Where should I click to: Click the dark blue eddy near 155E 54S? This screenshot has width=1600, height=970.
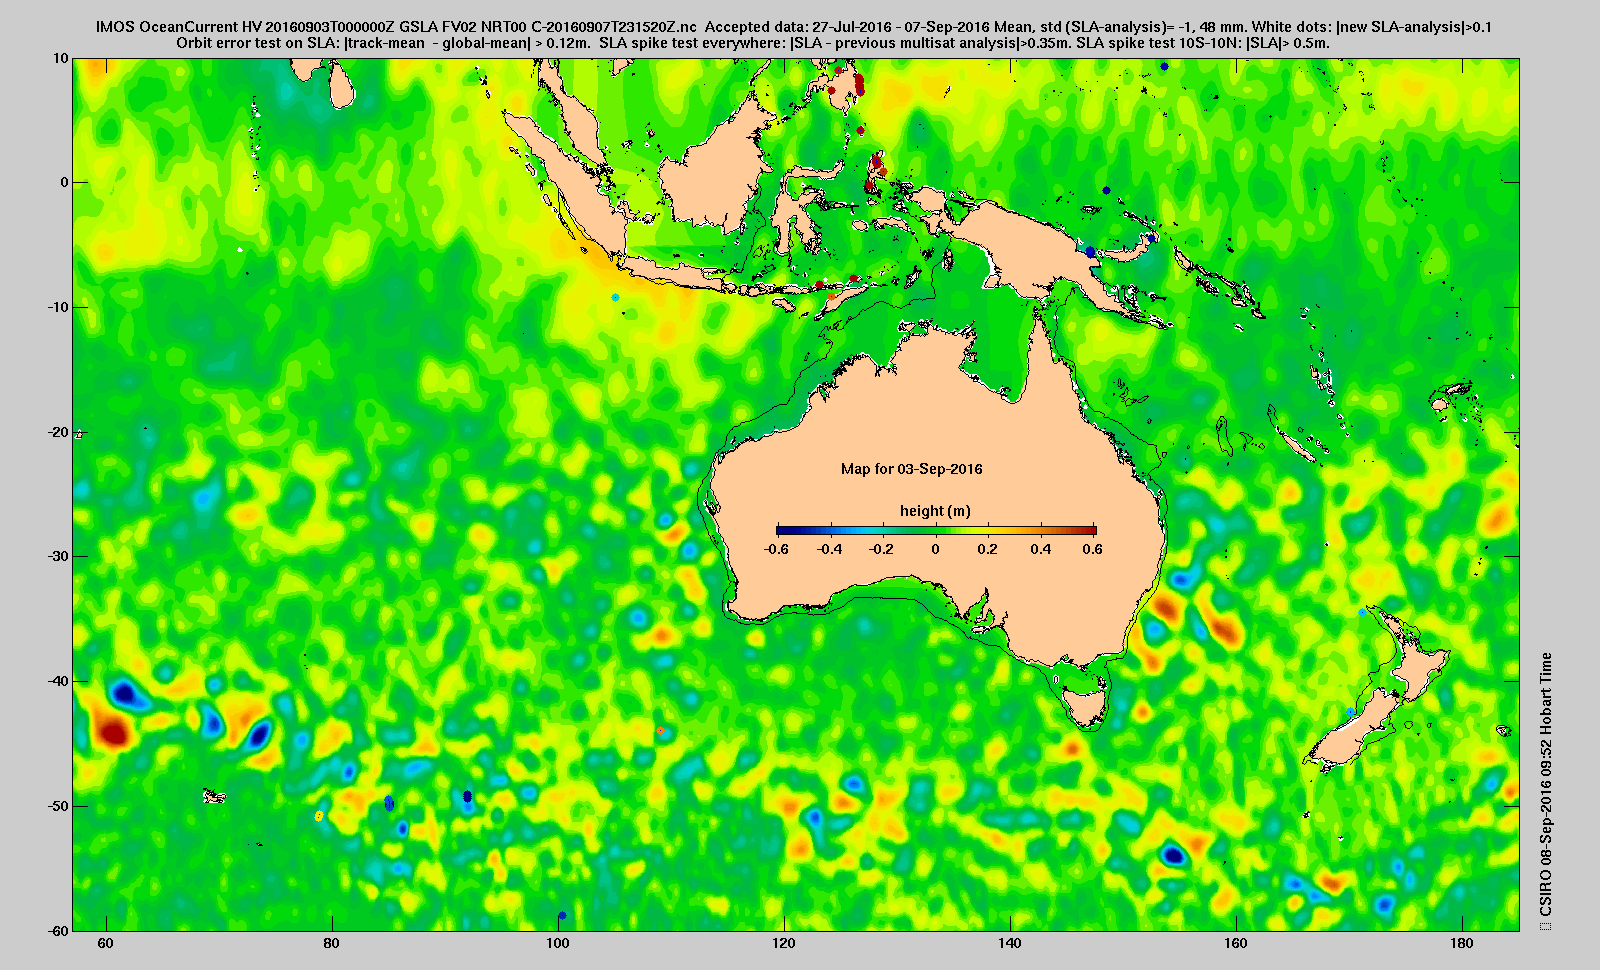[x=1173, y=855]
